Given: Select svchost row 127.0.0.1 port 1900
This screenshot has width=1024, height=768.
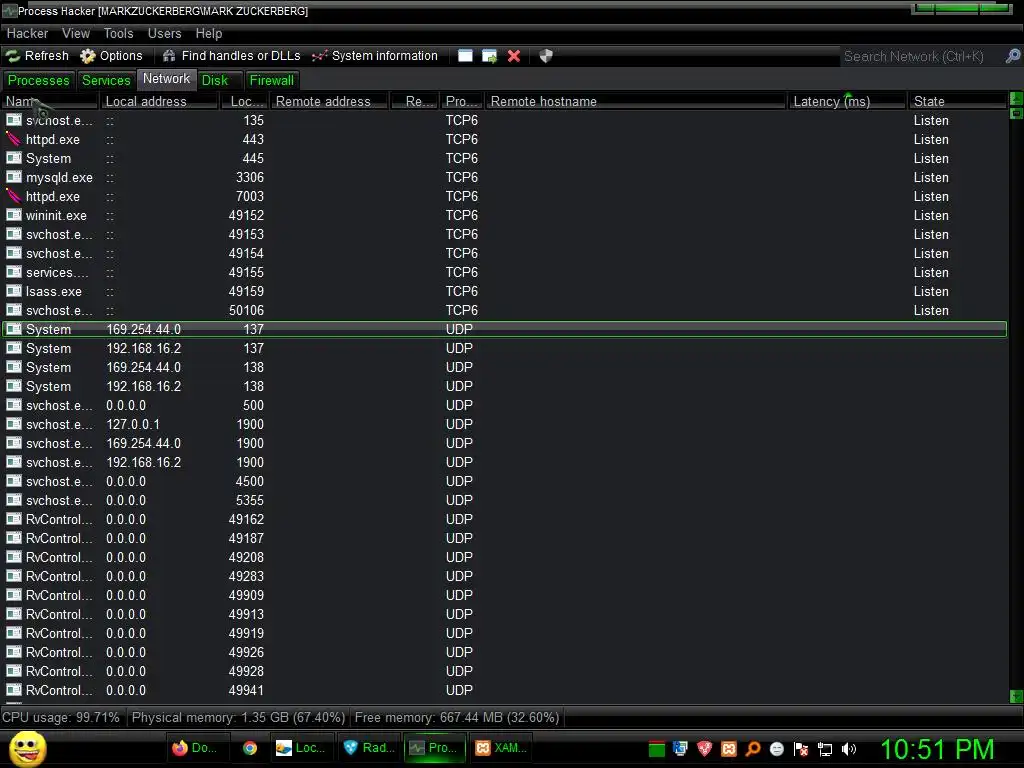Looking at the screenshot, I should (x=504, y=424).
